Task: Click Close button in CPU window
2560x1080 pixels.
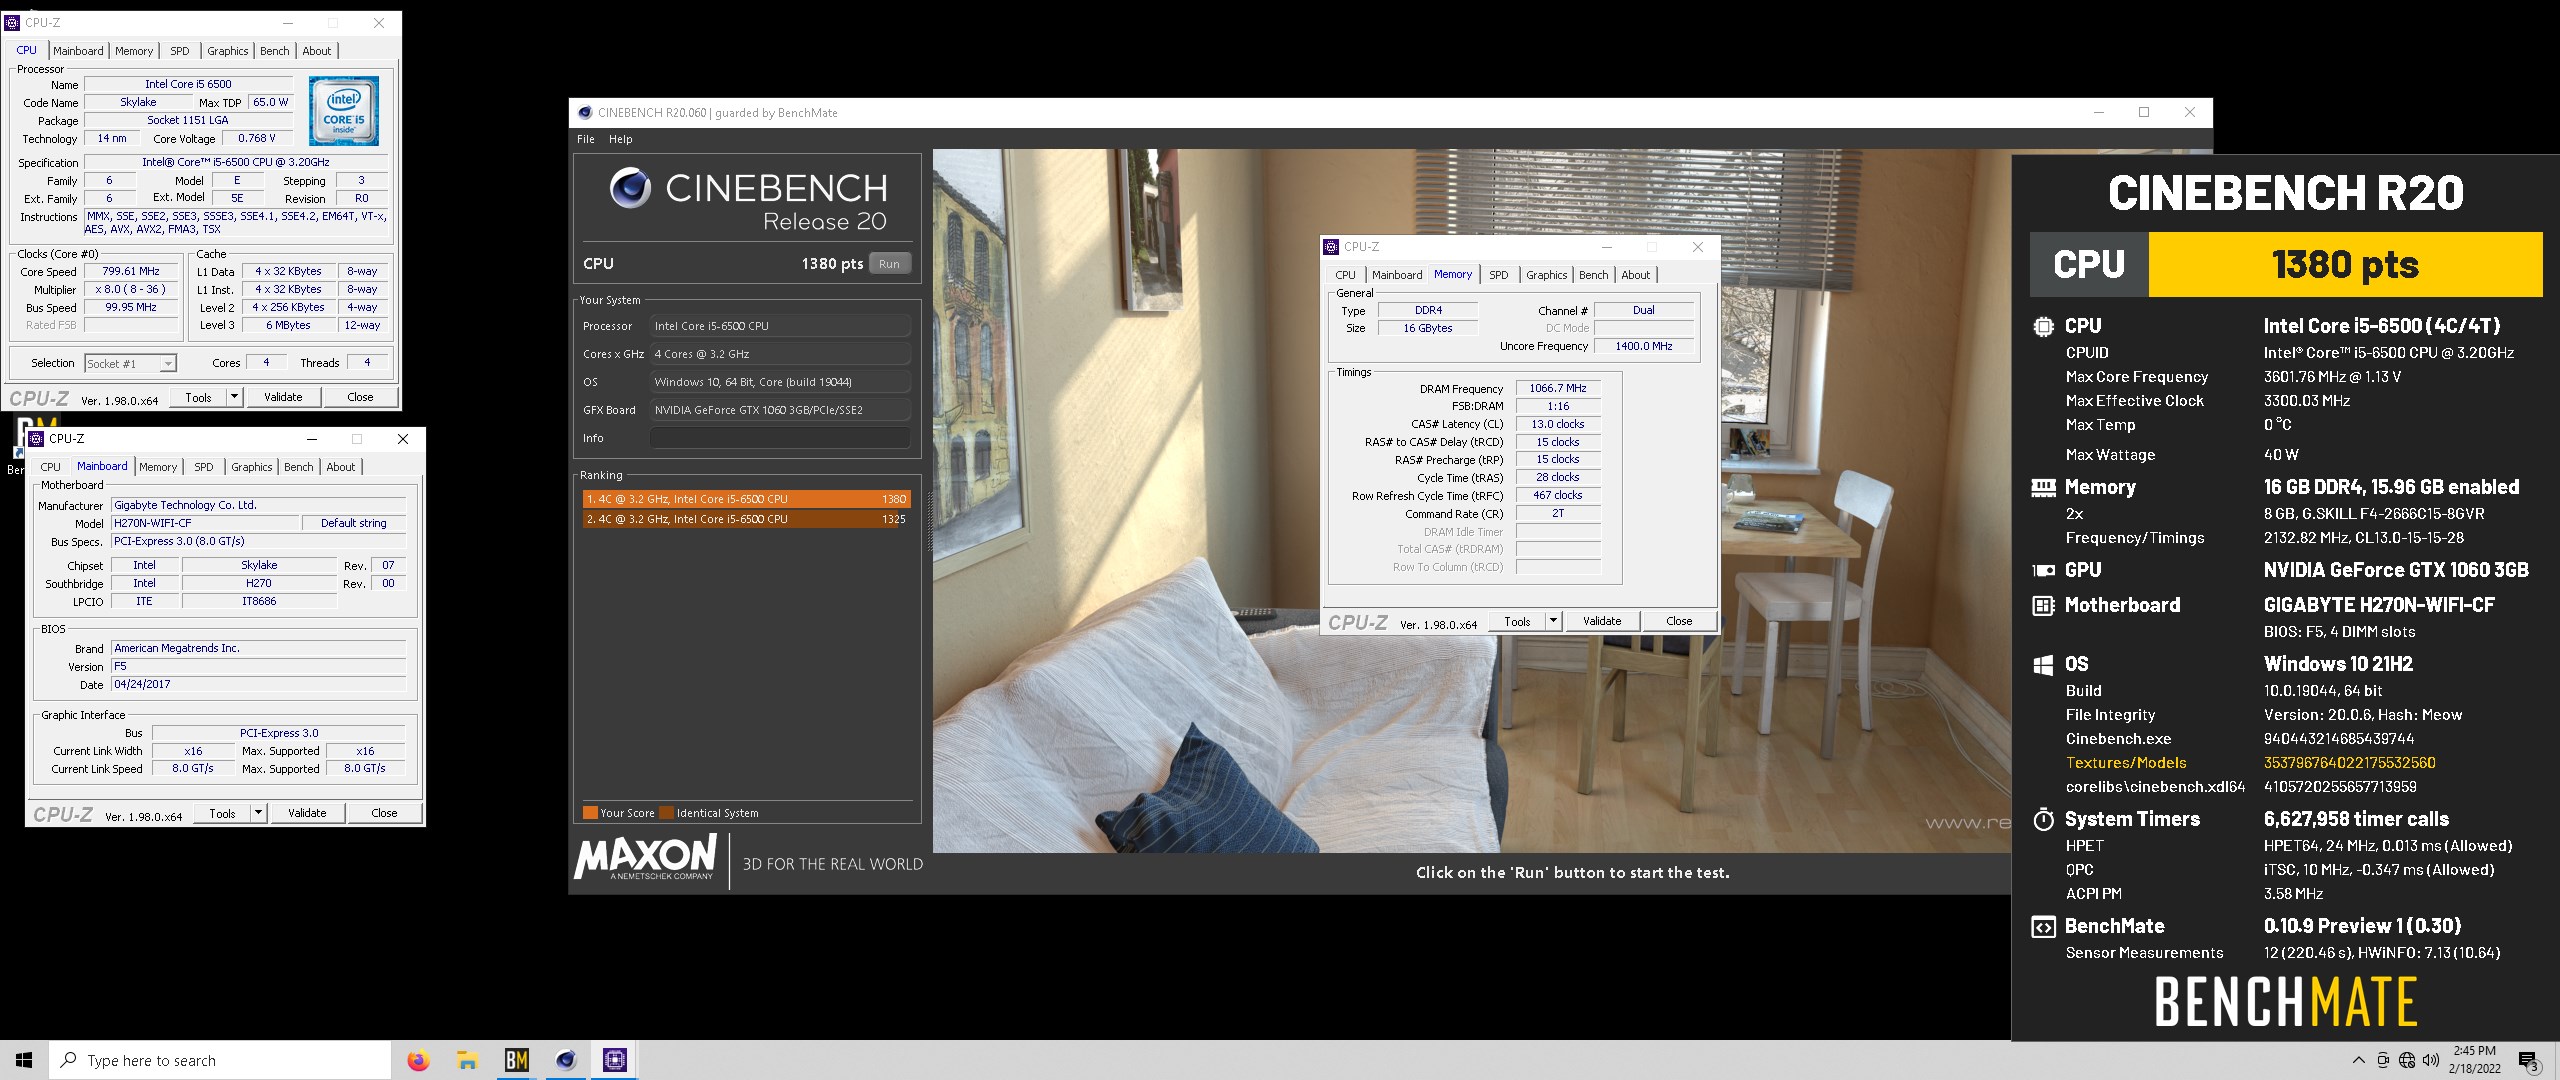Action: click(360, 397)
